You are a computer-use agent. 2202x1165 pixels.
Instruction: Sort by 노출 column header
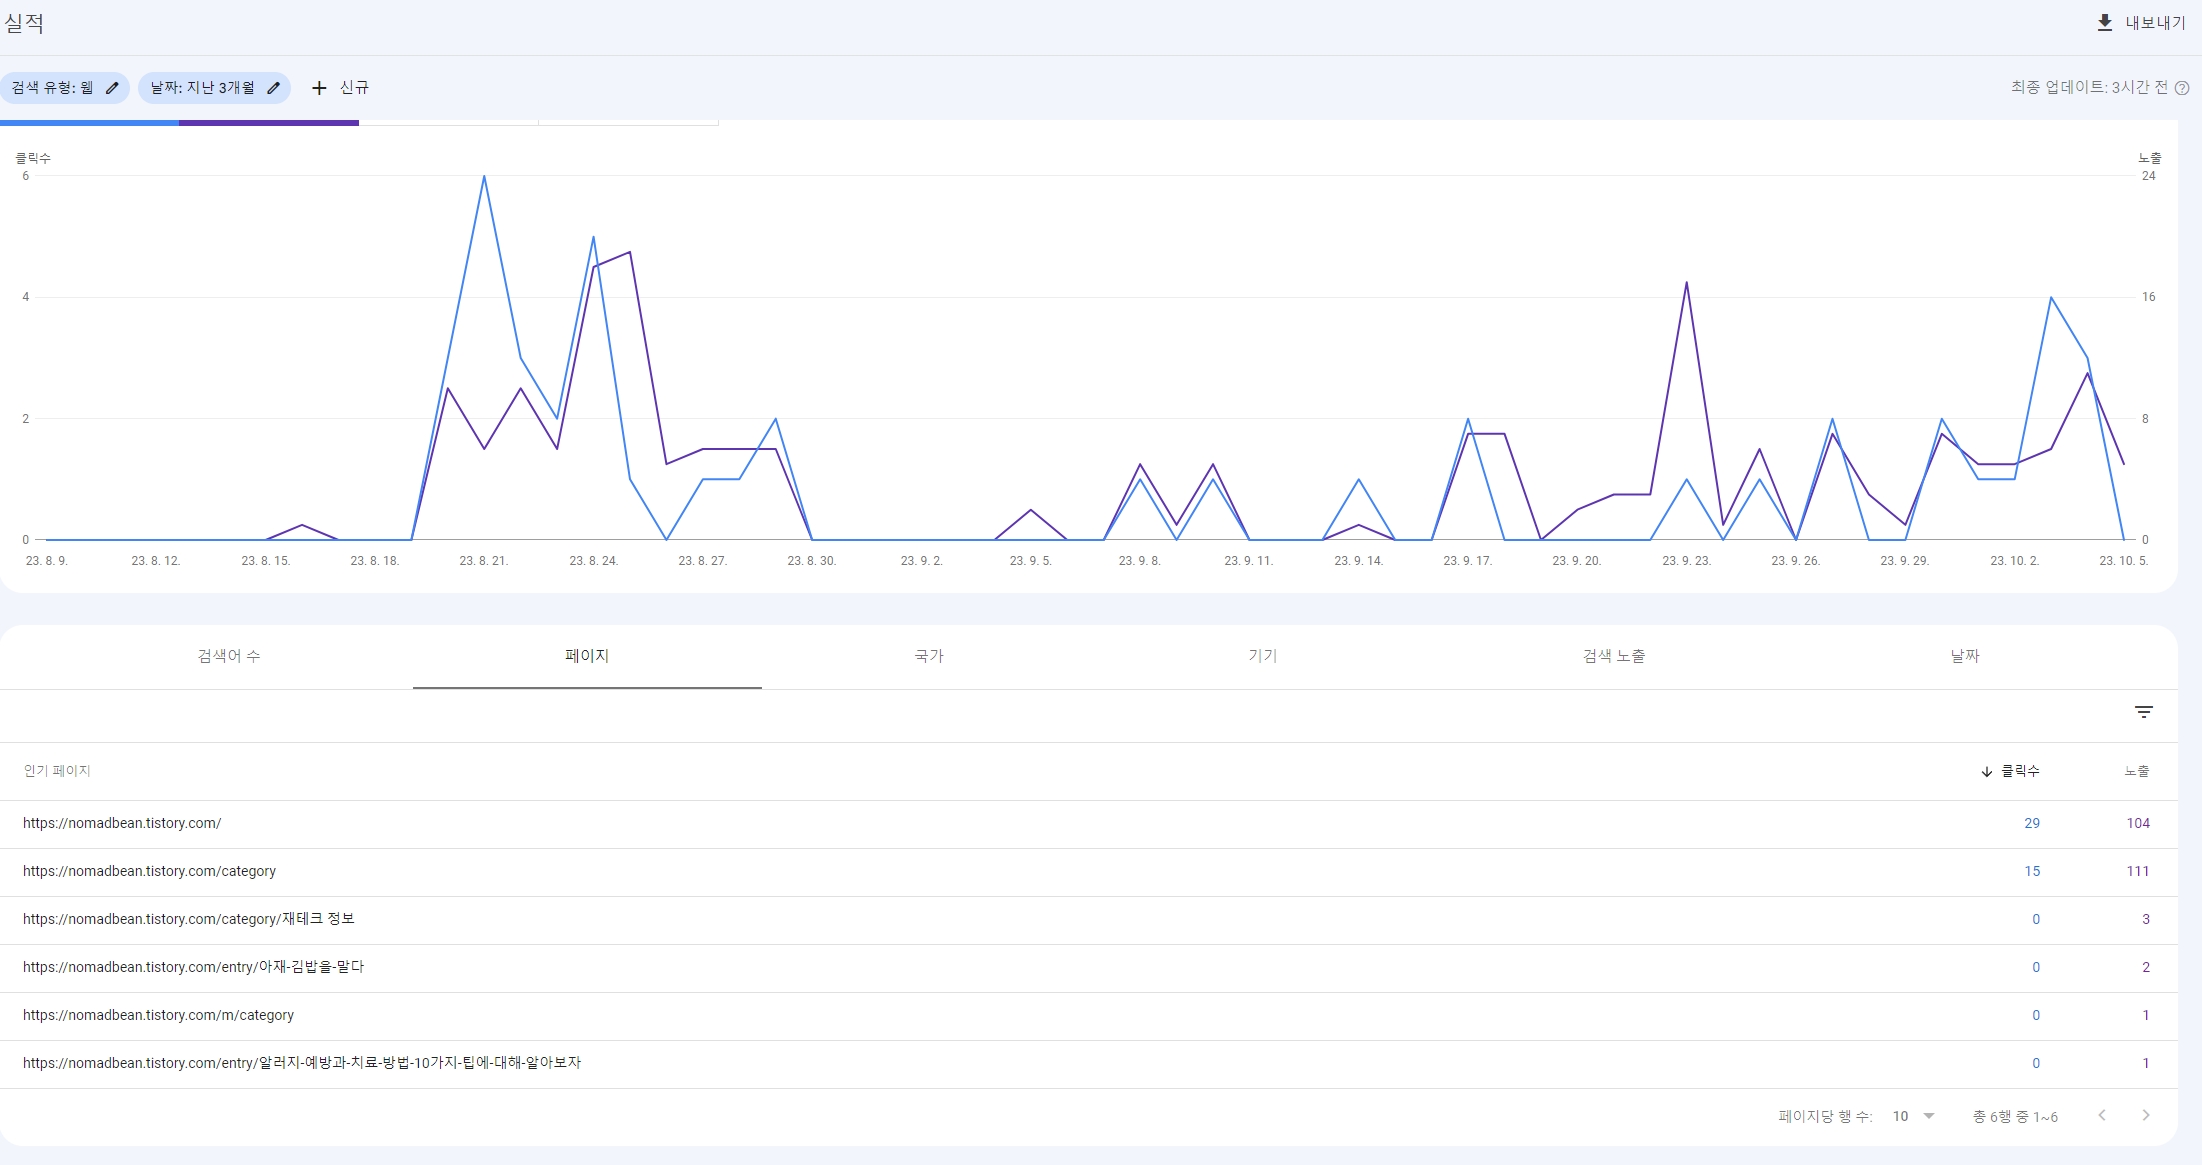click(x=2137, y=771)
